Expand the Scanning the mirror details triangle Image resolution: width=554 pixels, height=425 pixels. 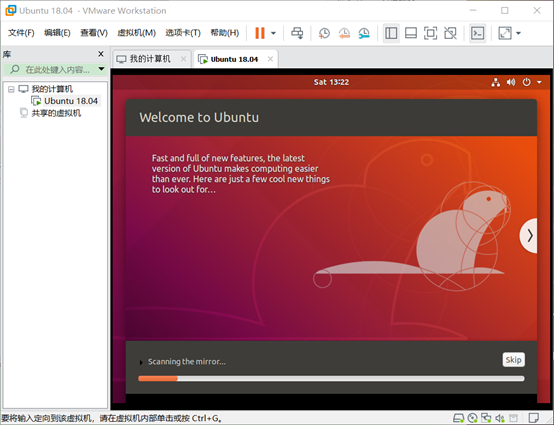pos(141,362)
